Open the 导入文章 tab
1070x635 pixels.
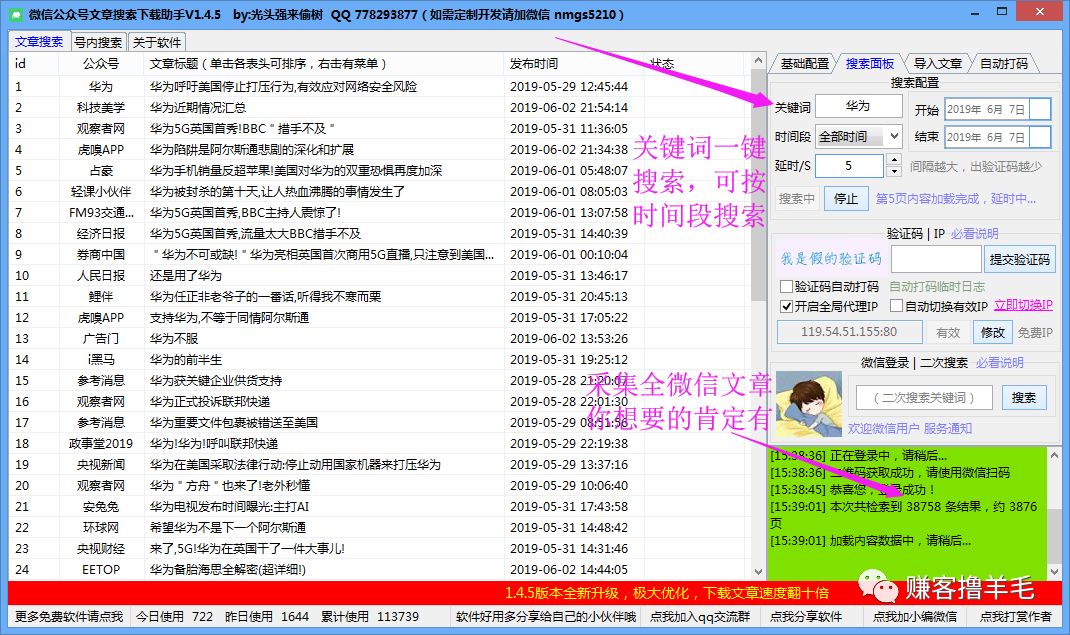click(938, 63)
